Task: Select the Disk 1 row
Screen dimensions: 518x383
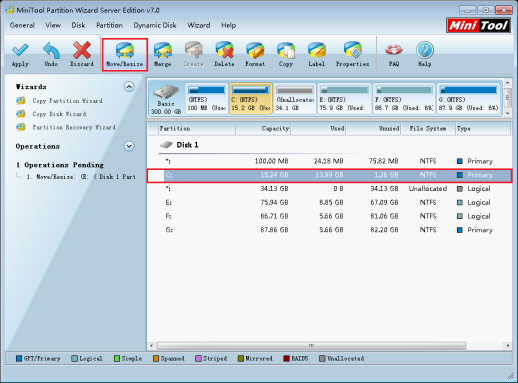Action: 329,145
